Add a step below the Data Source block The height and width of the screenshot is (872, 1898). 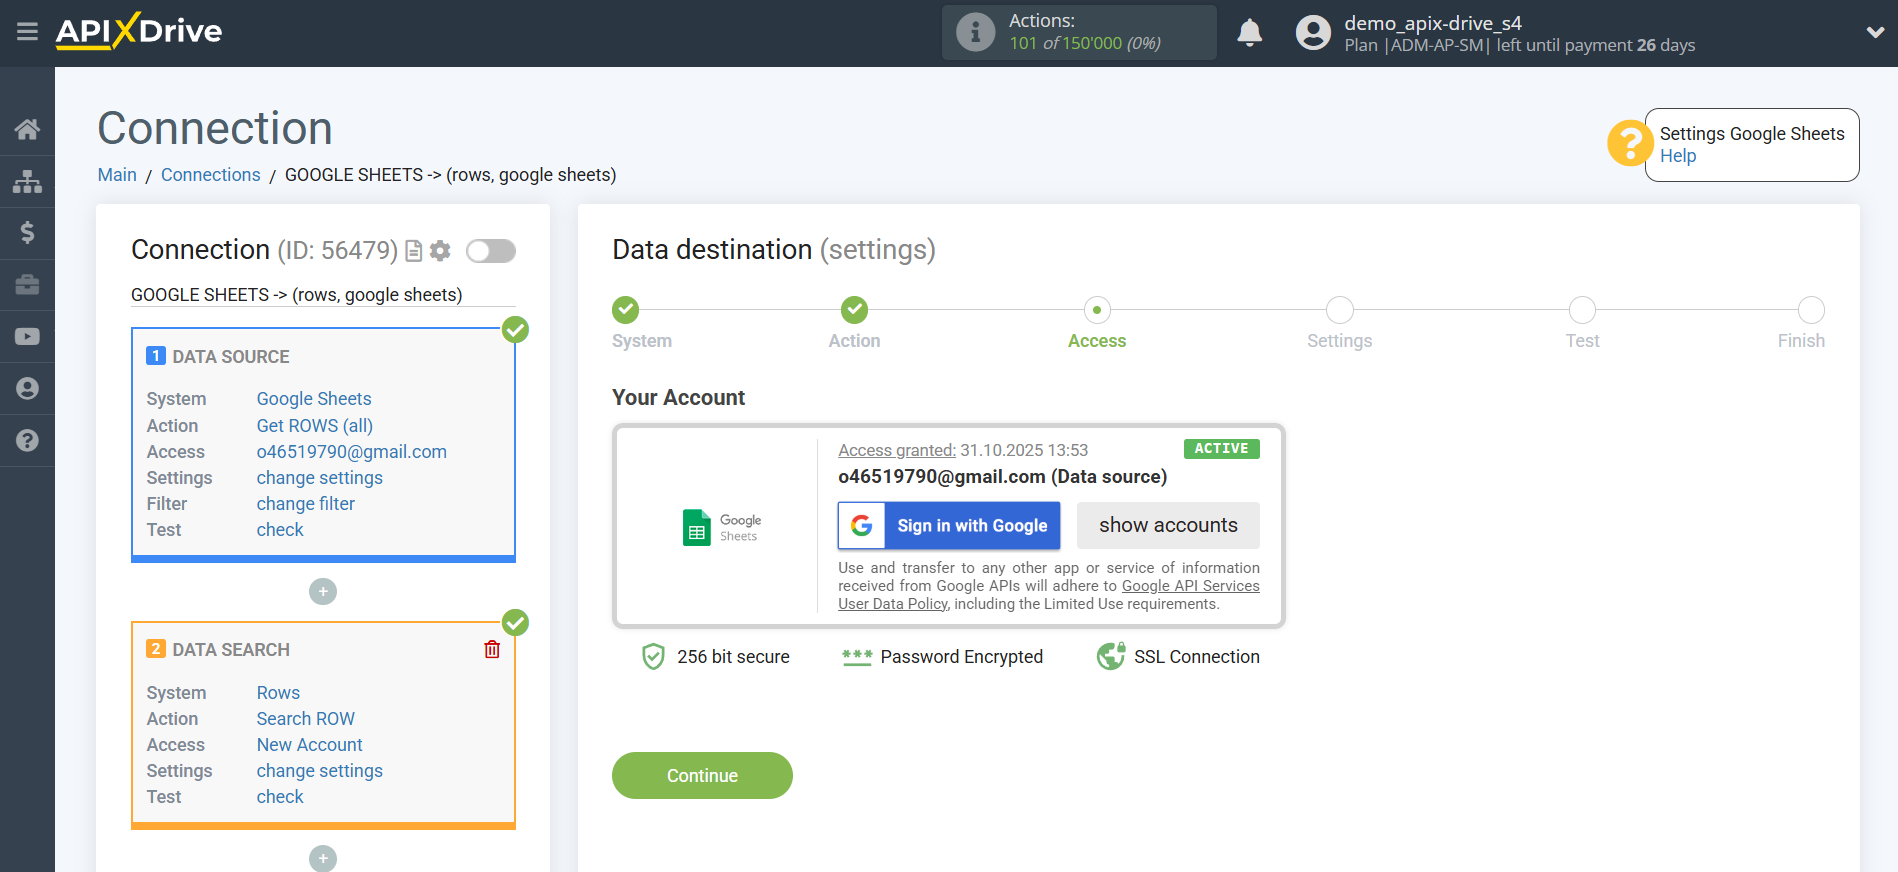[x=323, y=592]
